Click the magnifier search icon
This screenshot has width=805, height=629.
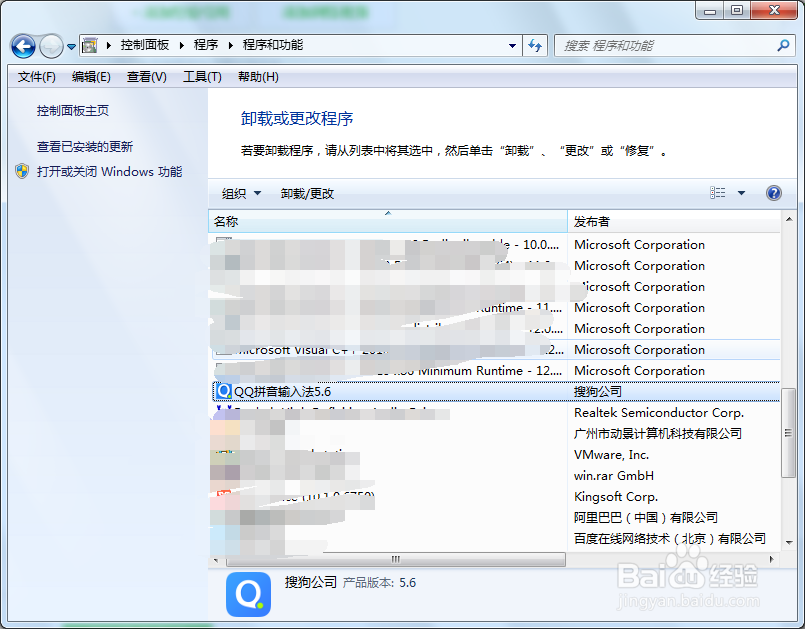pyautogui.click(x=783, y=46)
